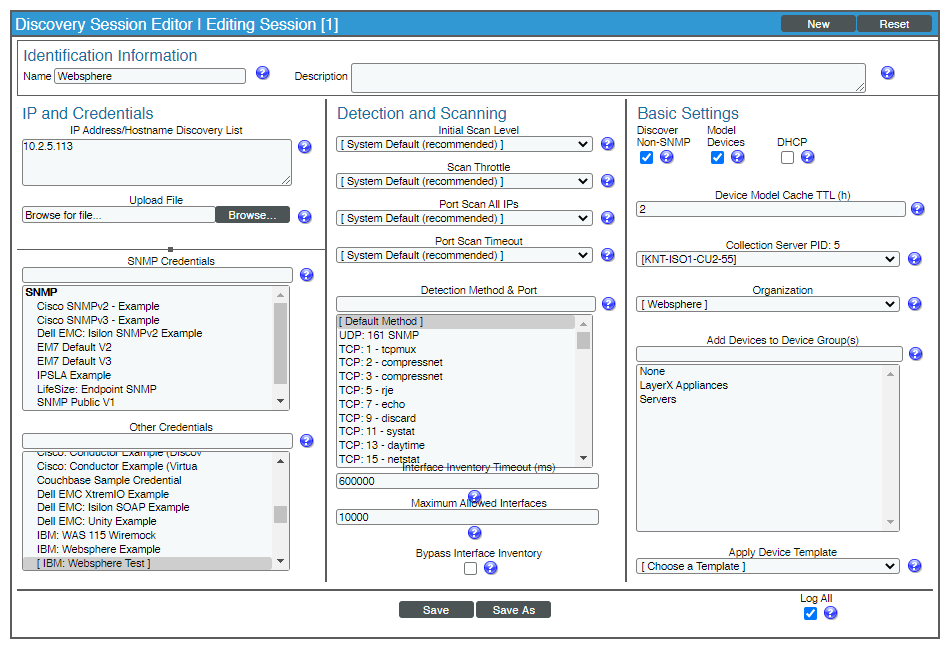Screen dimensions: 950x649
Task: Open the Collection Server PID dropdown
Action: click(x=767, y=258)
